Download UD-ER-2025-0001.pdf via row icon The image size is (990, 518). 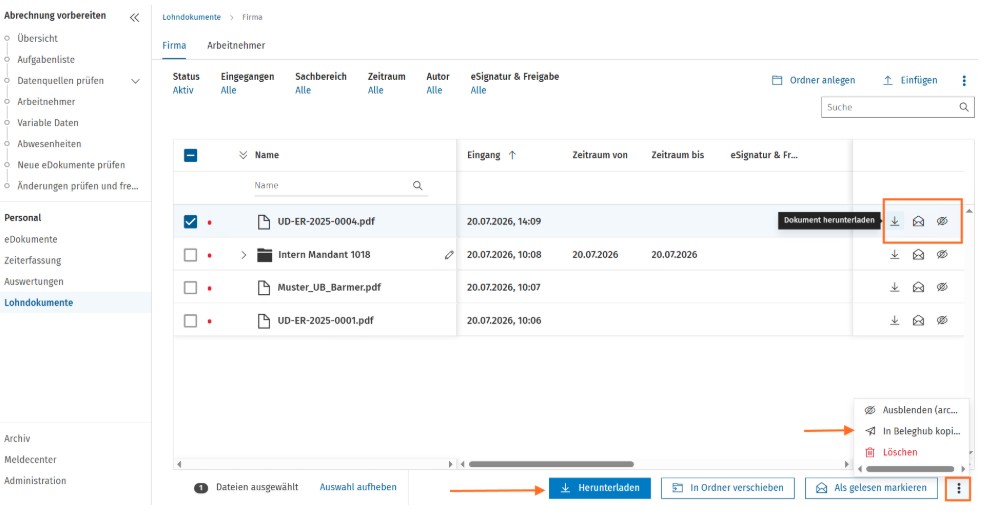pos(895,320)
